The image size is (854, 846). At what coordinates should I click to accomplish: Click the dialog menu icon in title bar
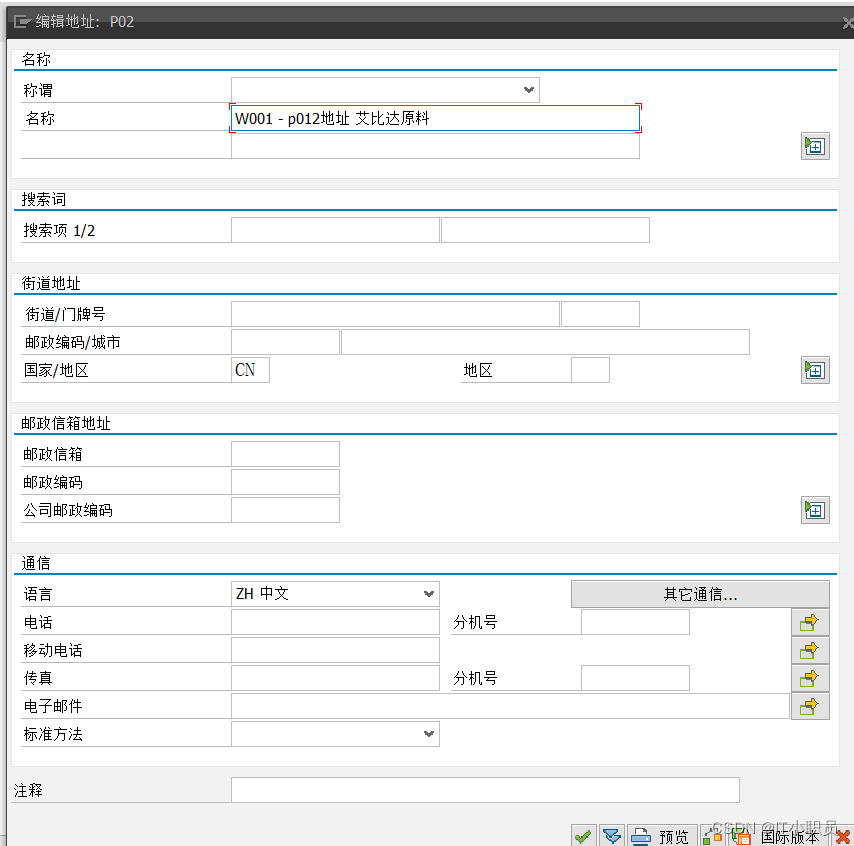tap(22, 22)
